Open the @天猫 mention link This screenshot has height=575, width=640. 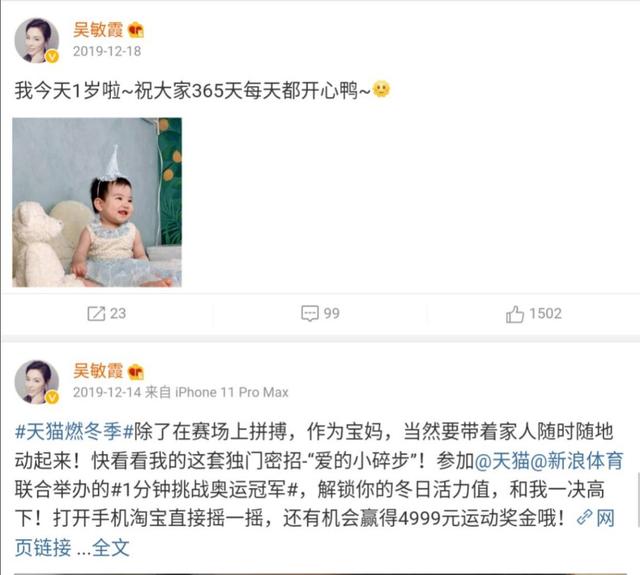pos(502,461)
